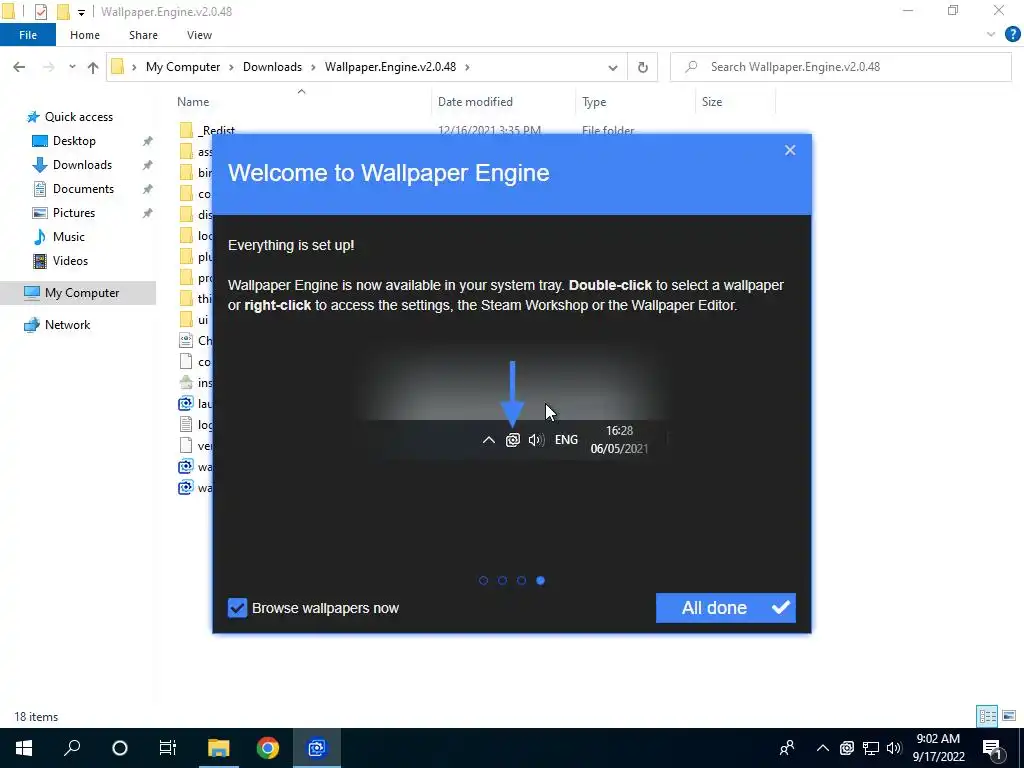Viewport: 1024px width, 768px height.
Task: Select My Computer in navigation pane
Action: point(82,293)
